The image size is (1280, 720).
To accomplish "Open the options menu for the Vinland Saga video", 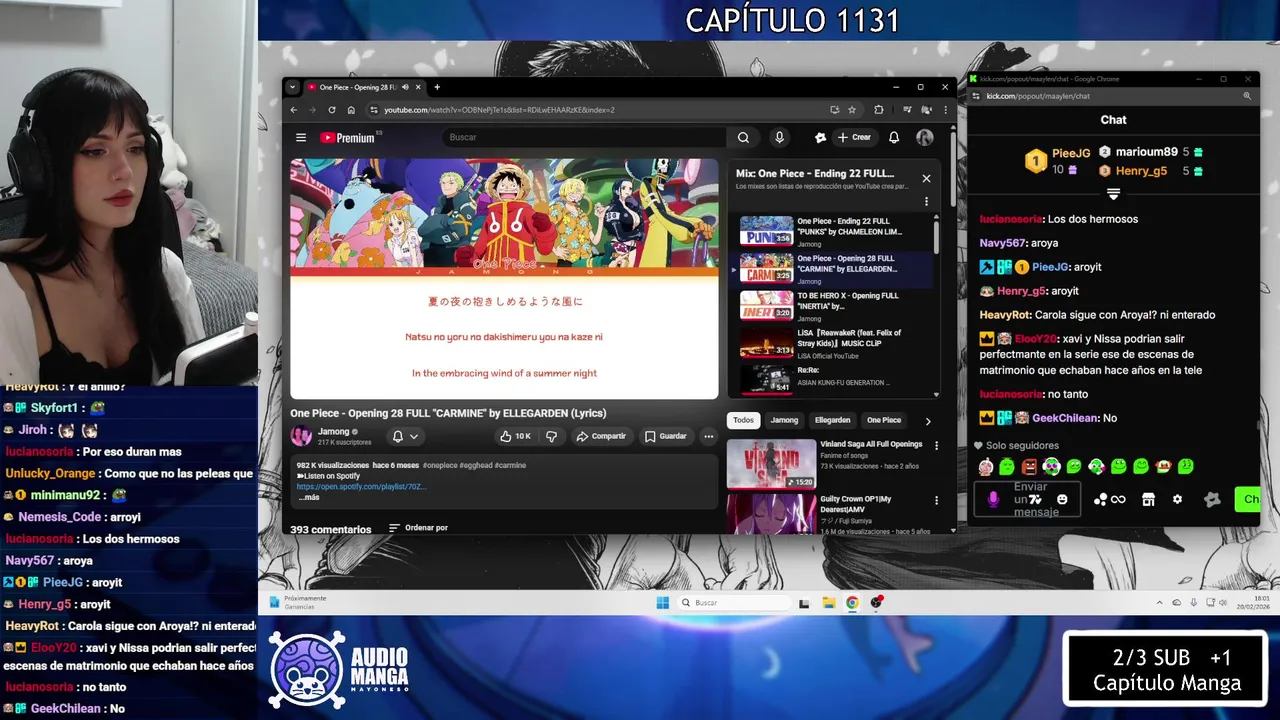I will [936, 445].
